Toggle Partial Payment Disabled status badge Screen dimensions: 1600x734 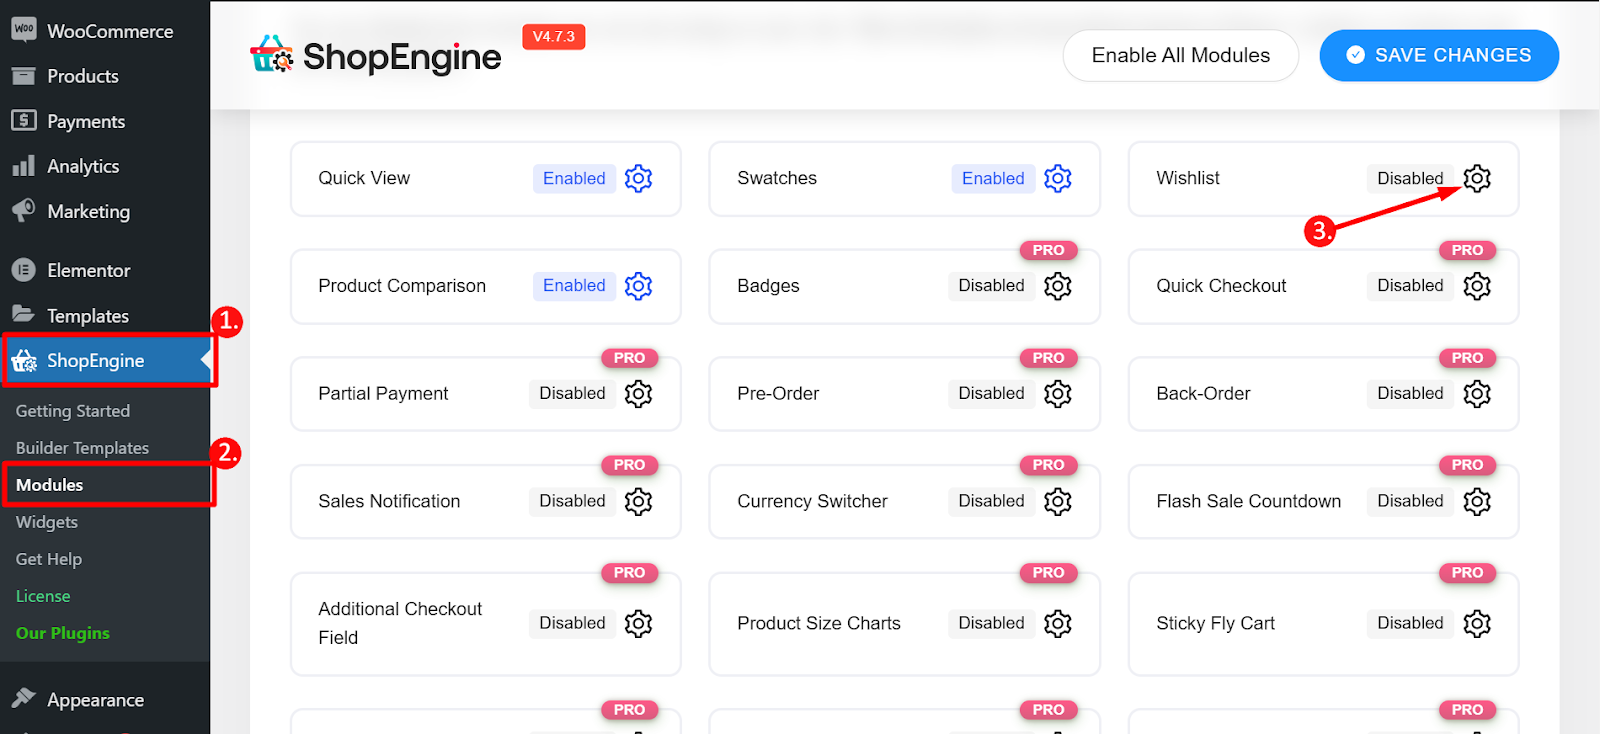pyautogui.click(x=572, y=394)
